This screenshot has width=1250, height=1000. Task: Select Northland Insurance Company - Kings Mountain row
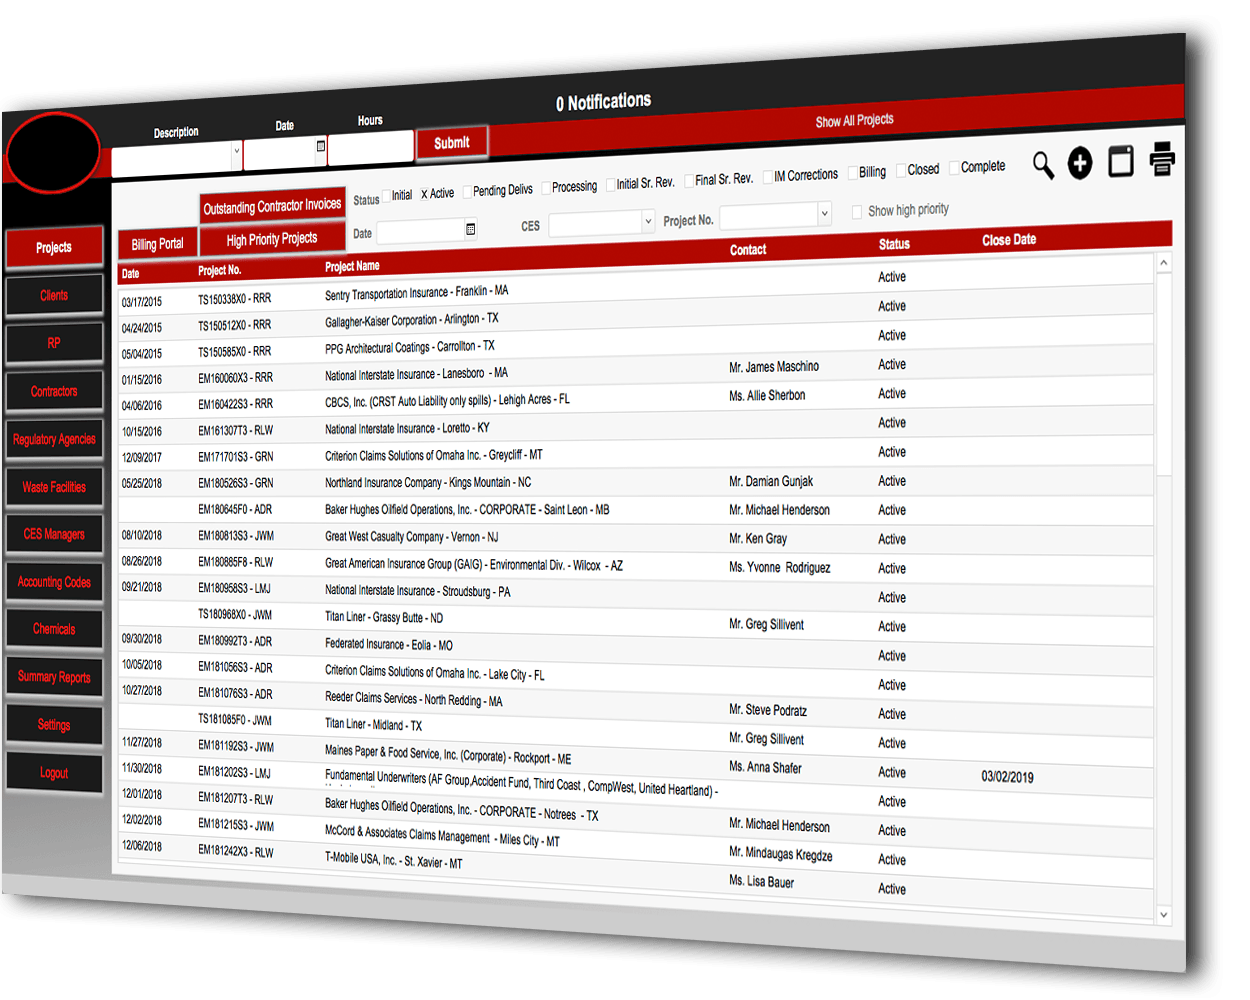point(636,481)
